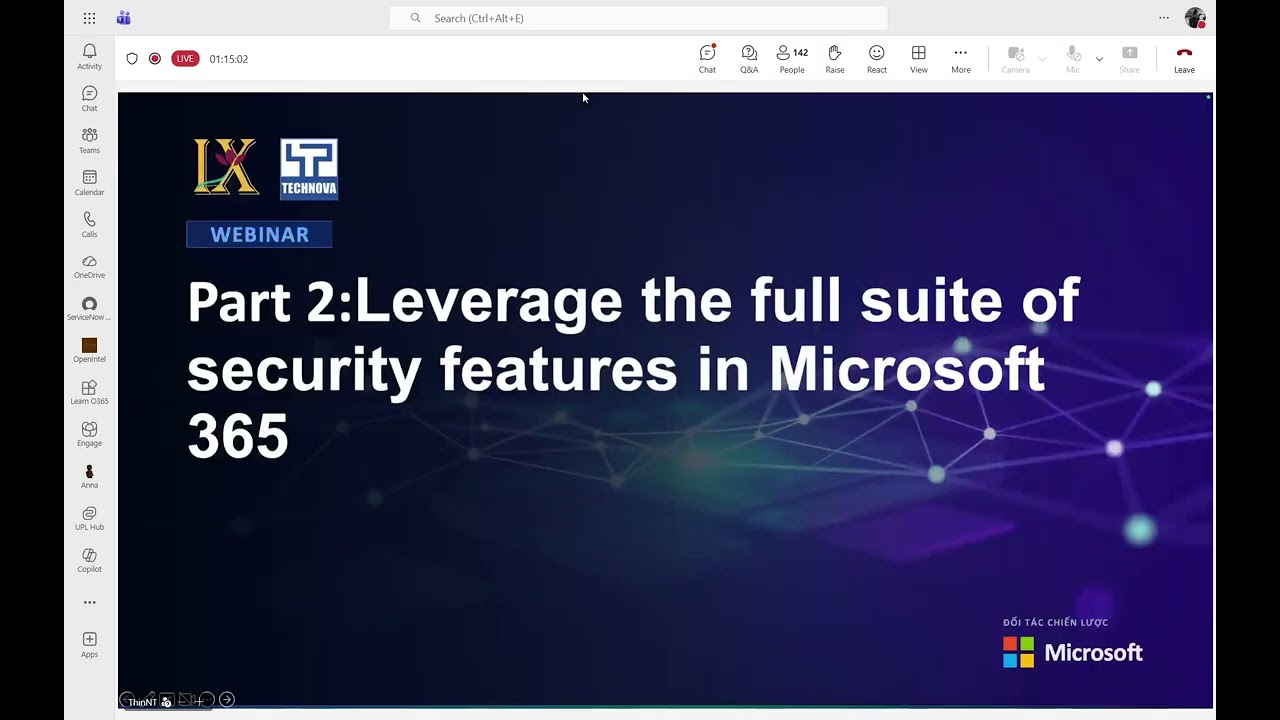Open the app launcher grid
Image resolution: width=1280 pixels, height=720 pixels.
point(90,18)
